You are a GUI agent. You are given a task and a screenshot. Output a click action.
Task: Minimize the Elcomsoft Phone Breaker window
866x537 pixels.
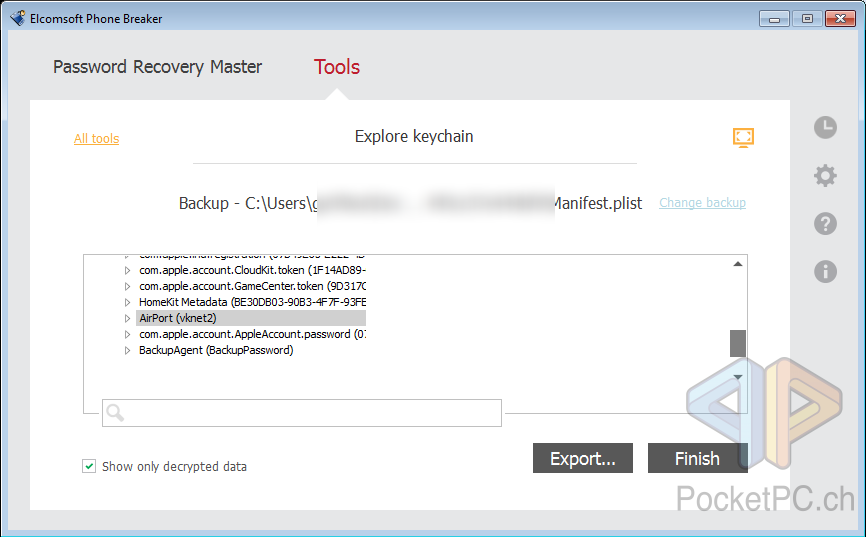774,19
